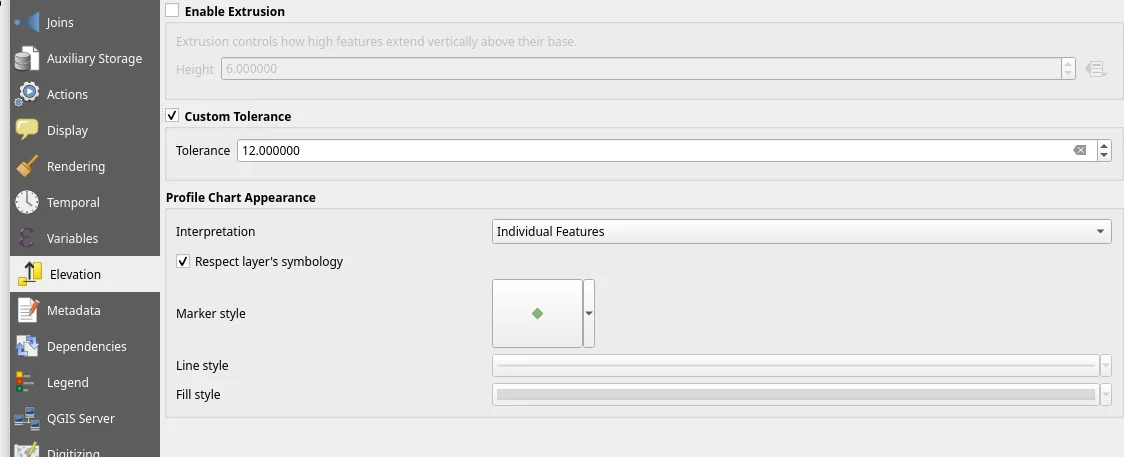
Task: Click the Legend icon in sidebar
Action: 27,383
